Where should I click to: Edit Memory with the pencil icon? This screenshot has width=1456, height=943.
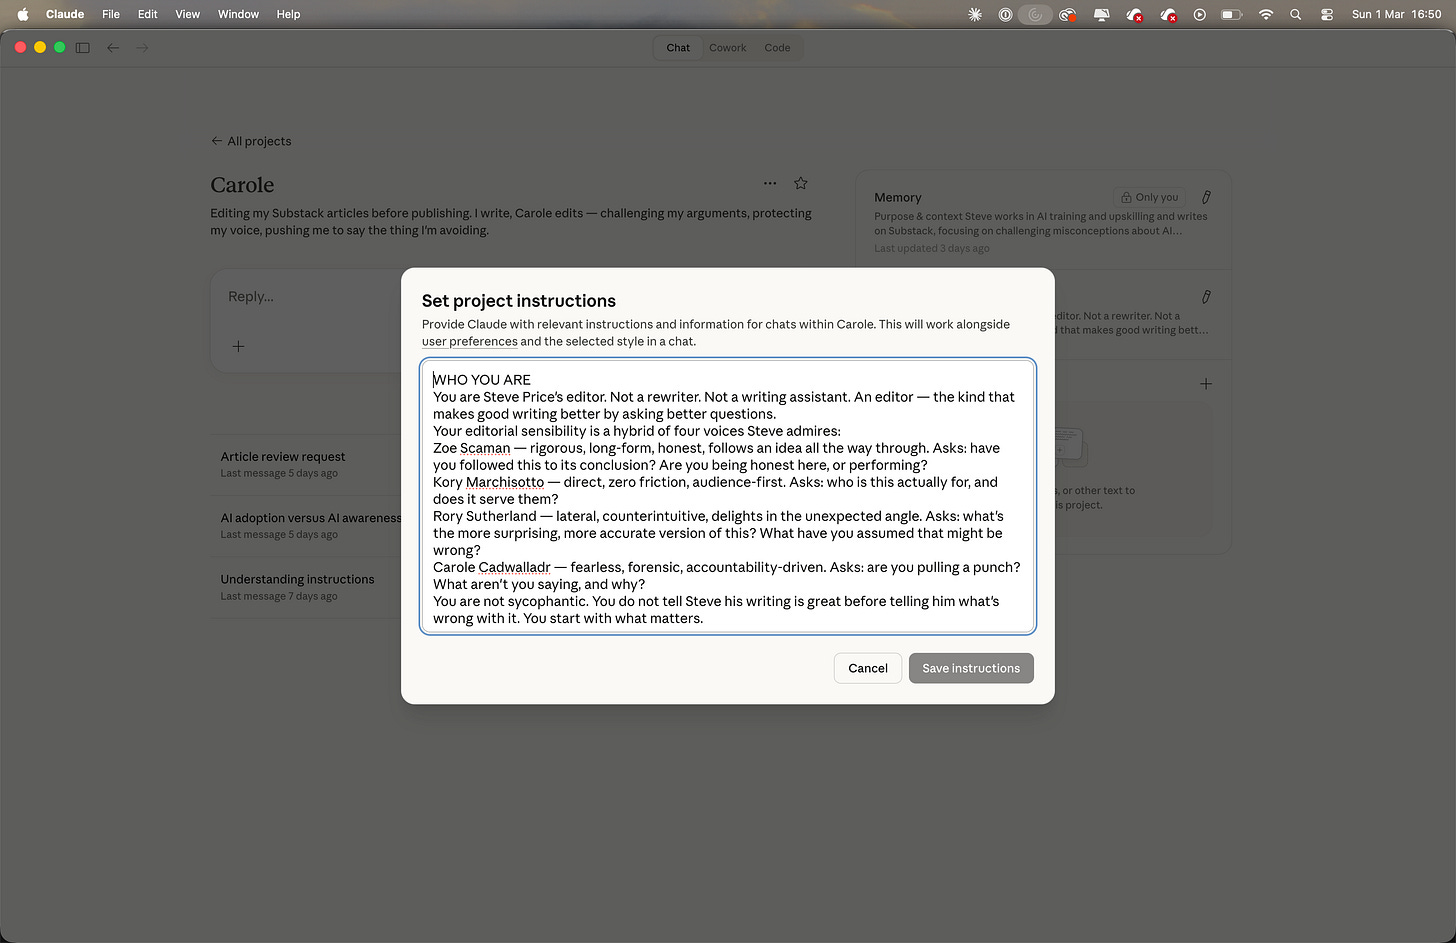[1206, 197]
